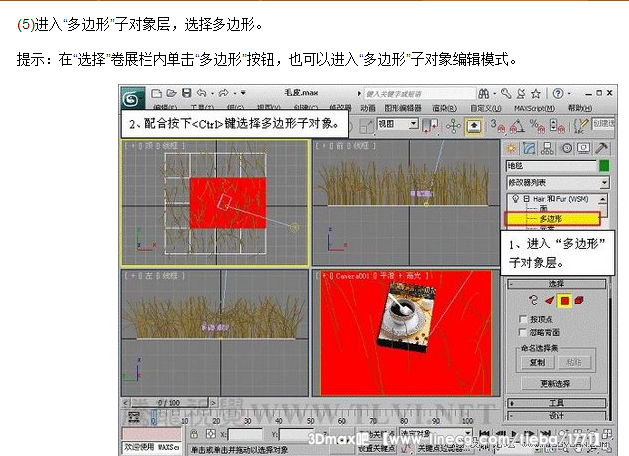The image size is (629, 456).
Task: Open the 3ds Max application menu logo
Action: coord(132,98)
